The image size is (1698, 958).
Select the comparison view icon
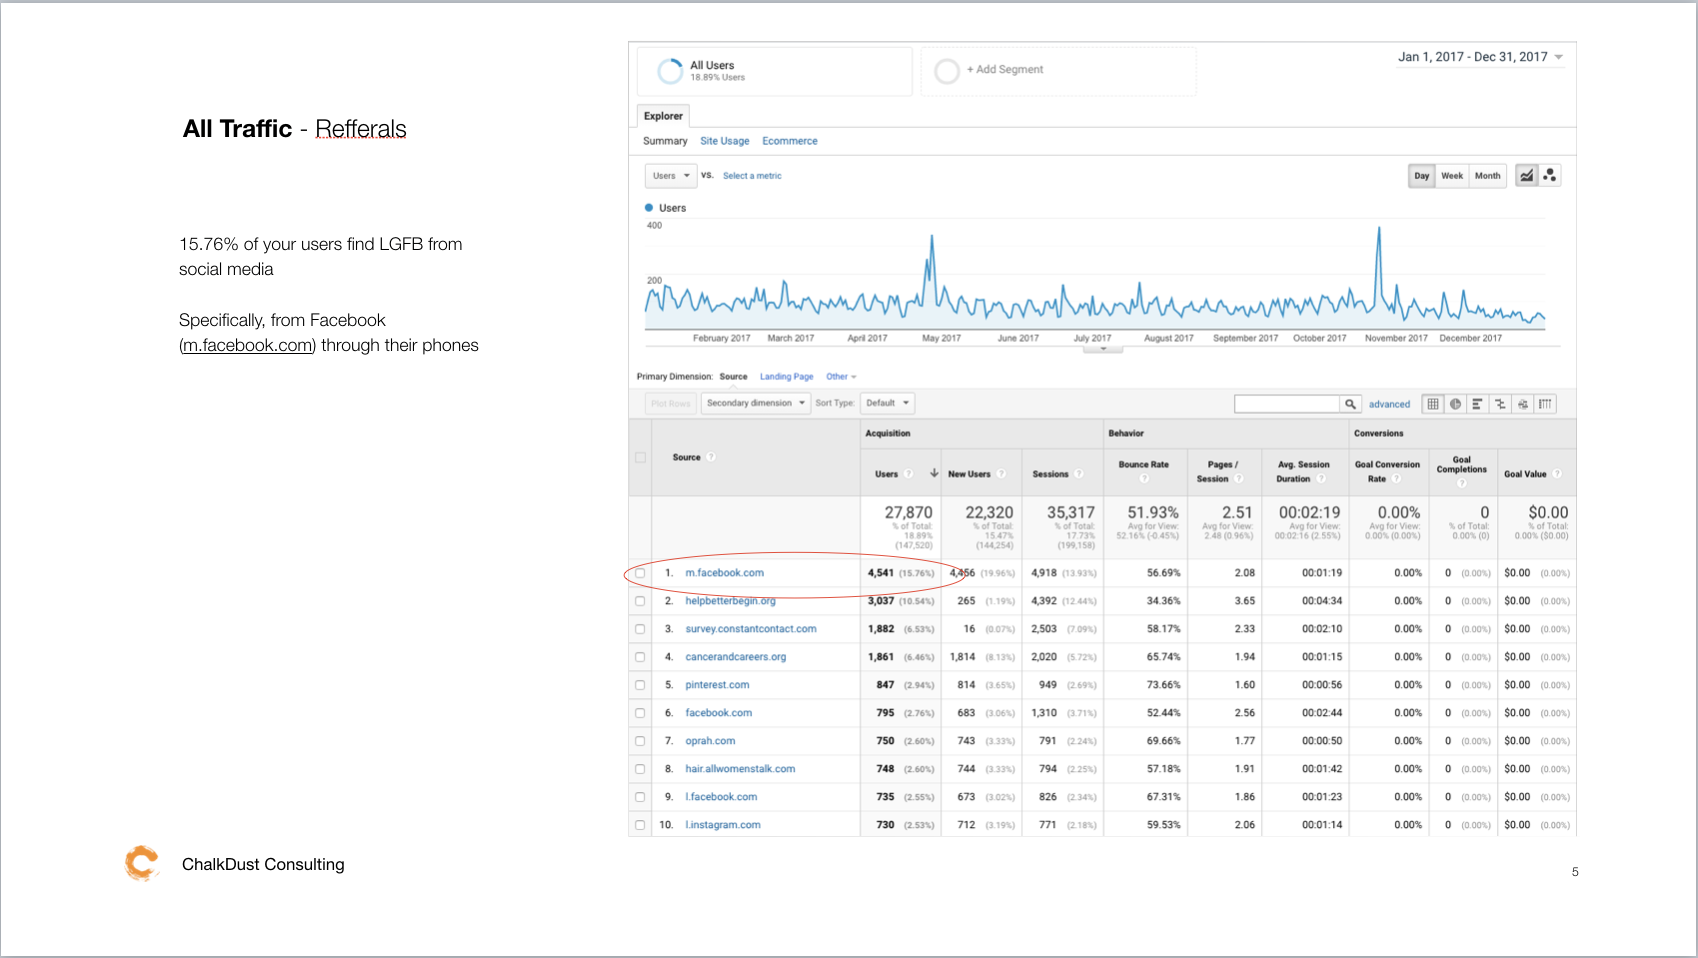click(1500, 404)
